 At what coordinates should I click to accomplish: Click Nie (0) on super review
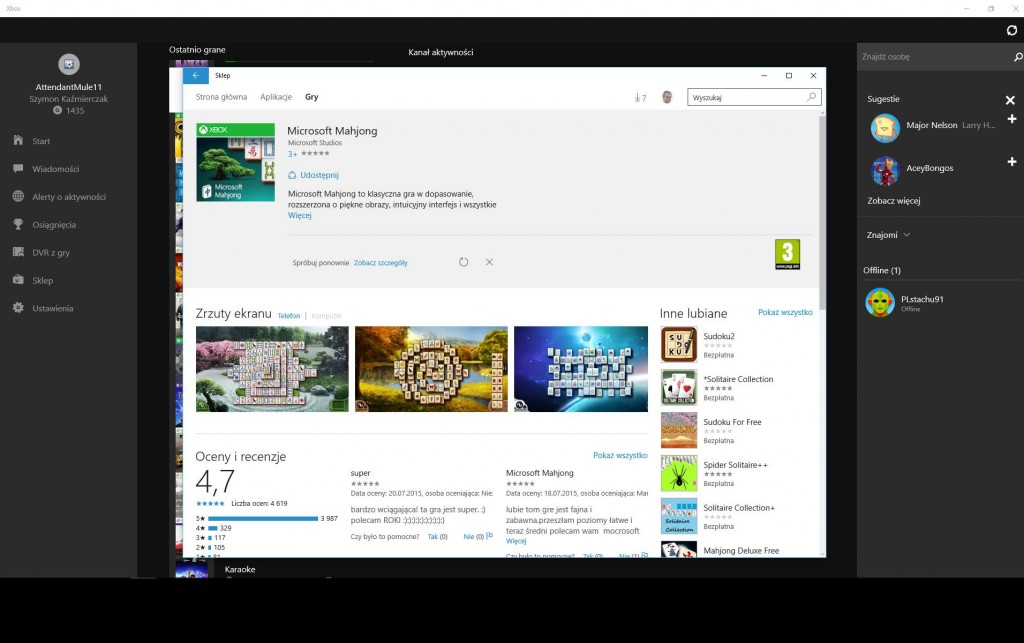pos(473,537)
